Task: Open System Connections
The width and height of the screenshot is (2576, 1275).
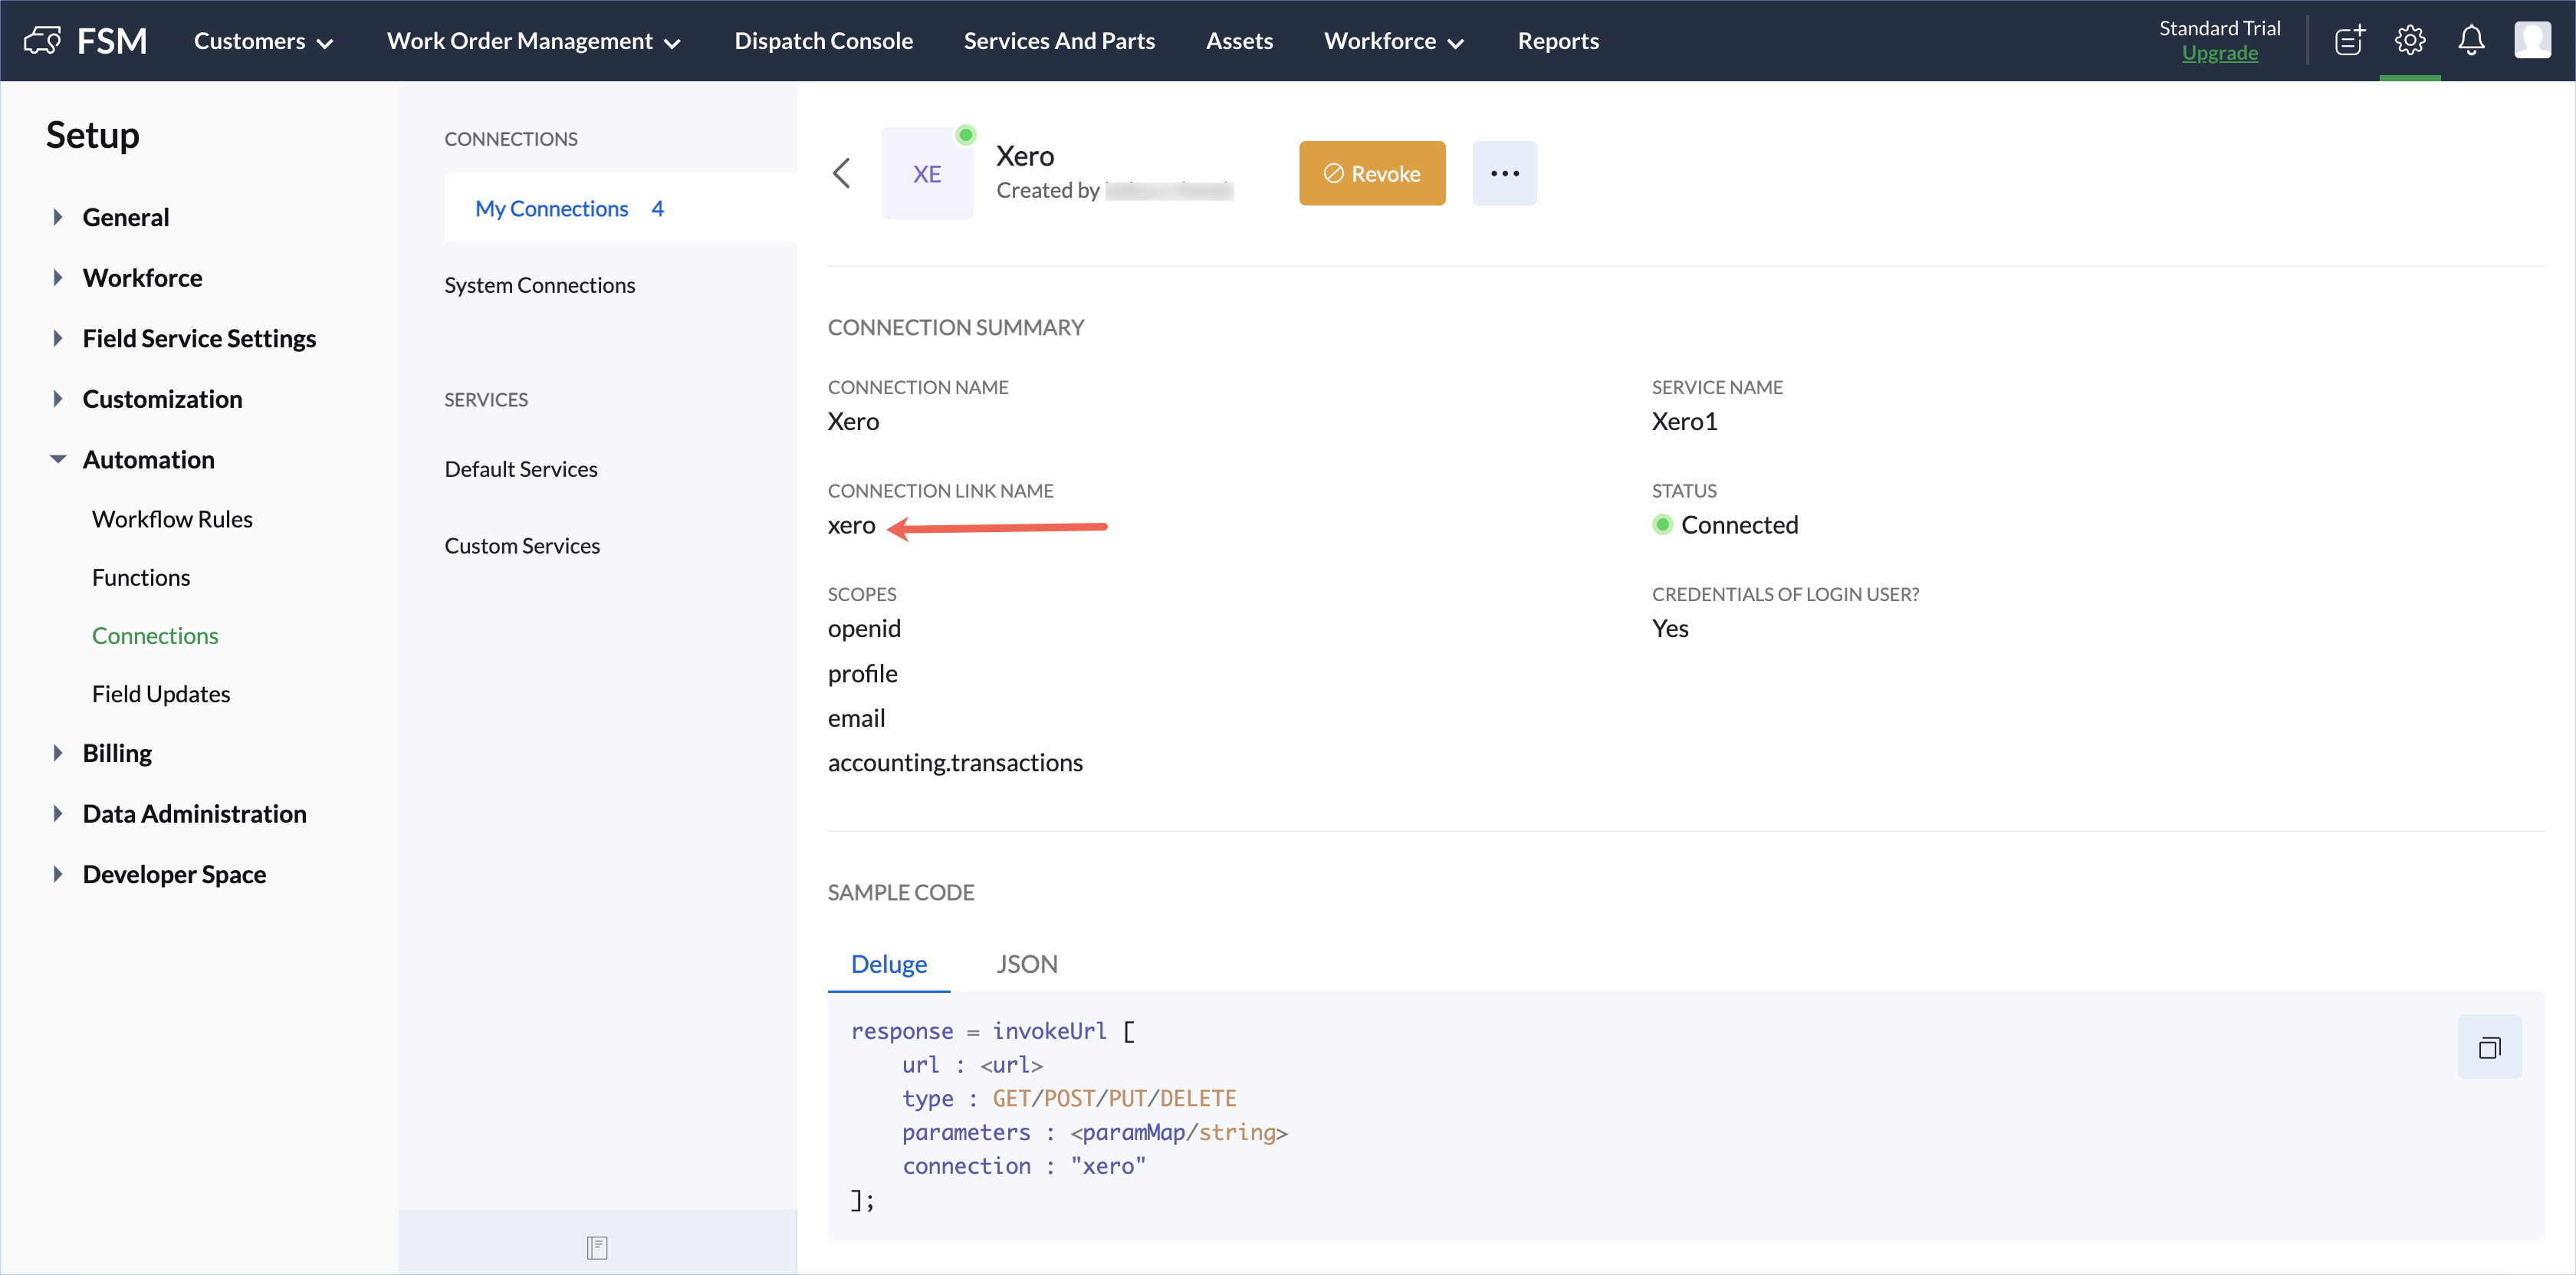Action: click(539, 285)
